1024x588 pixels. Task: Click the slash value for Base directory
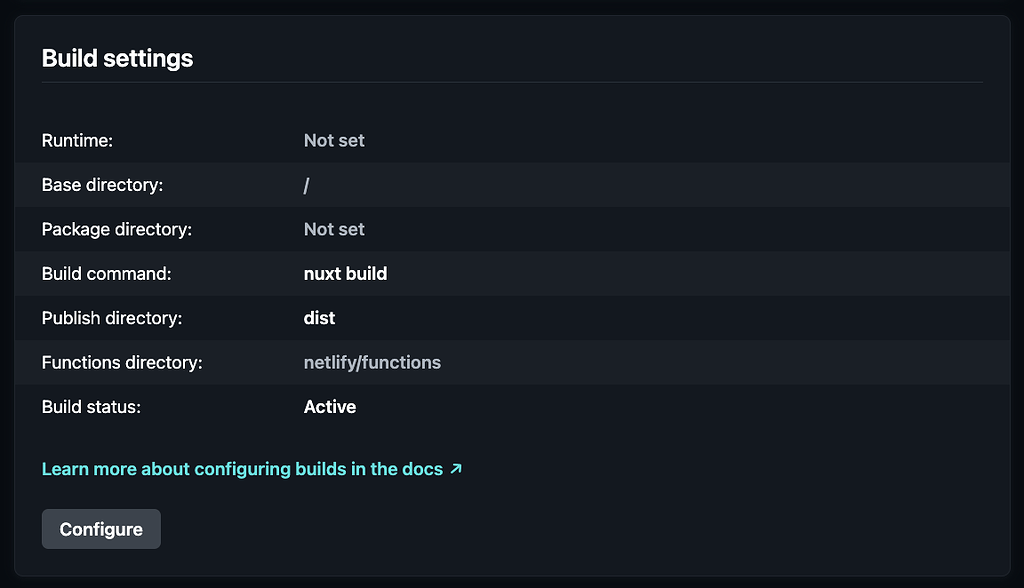point(306,185)
